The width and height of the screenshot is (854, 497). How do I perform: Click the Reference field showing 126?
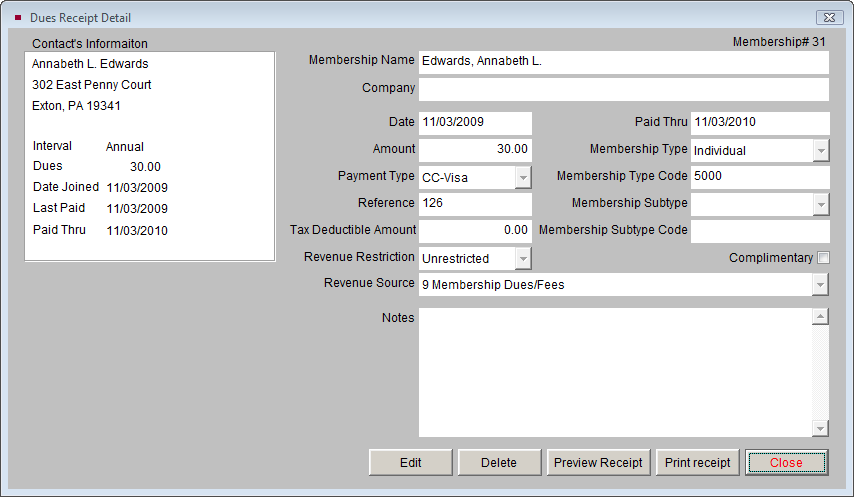[475, 205]
